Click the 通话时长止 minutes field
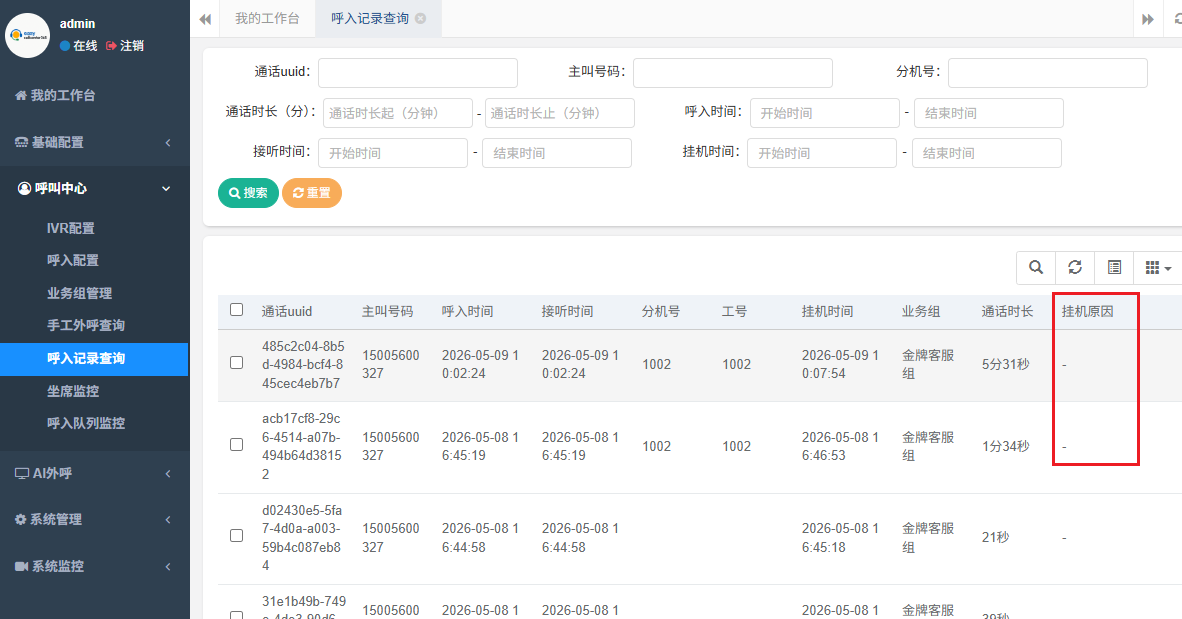Viewport: 1182px width, 619px height. pos(559,113)
